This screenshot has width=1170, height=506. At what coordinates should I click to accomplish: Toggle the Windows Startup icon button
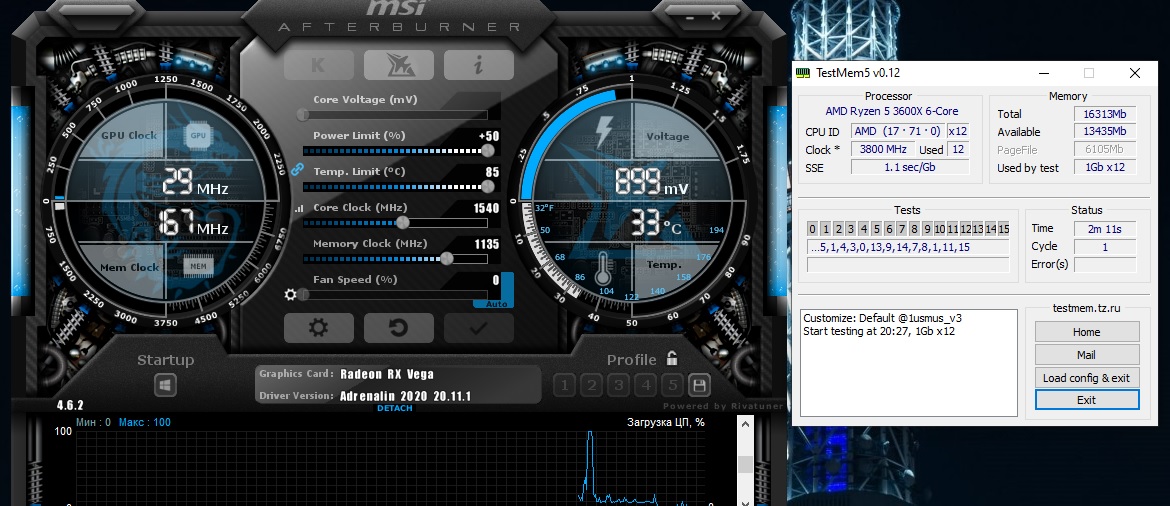[165, 385]
